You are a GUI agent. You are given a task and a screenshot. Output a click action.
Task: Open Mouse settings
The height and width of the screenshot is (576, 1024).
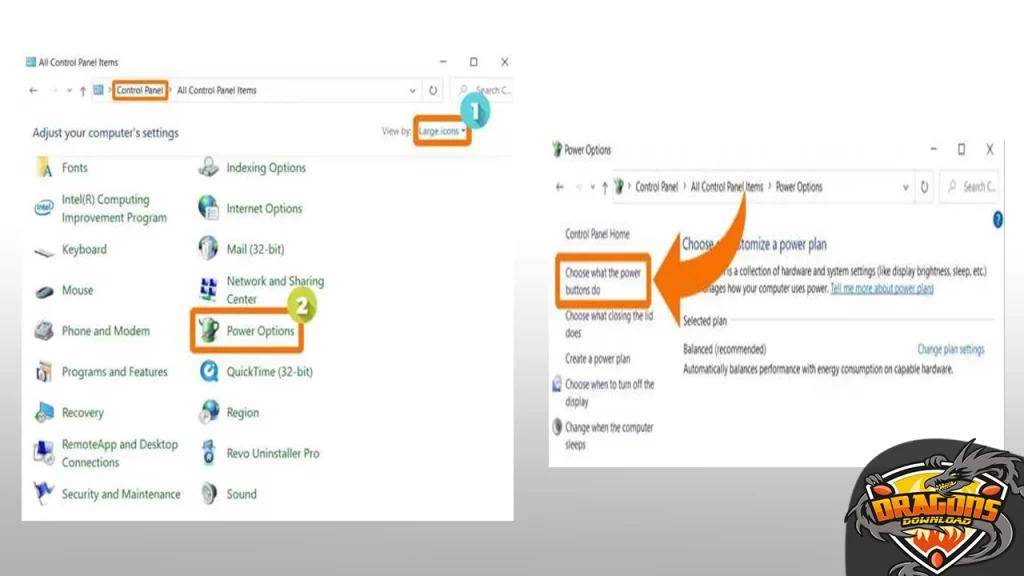pyautogui.click(x=78, y=290)
